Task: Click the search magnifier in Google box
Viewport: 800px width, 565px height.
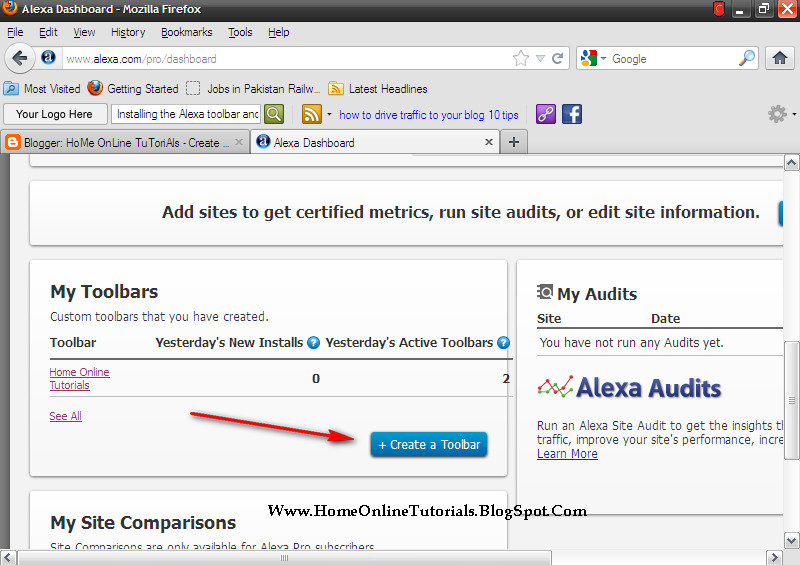Action: click(746, 58)
